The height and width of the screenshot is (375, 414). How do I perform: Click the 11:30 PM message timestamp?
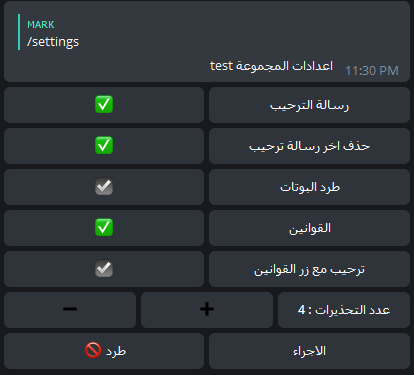372,71
